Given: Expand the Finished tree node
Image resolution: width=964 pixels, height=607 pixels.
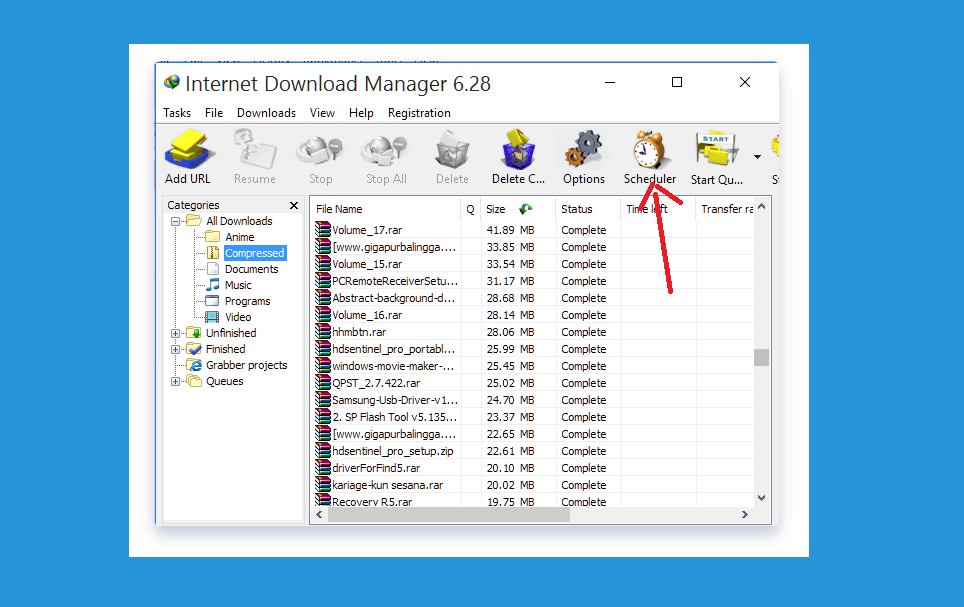Looking at the screenshot, I should 176,349.
